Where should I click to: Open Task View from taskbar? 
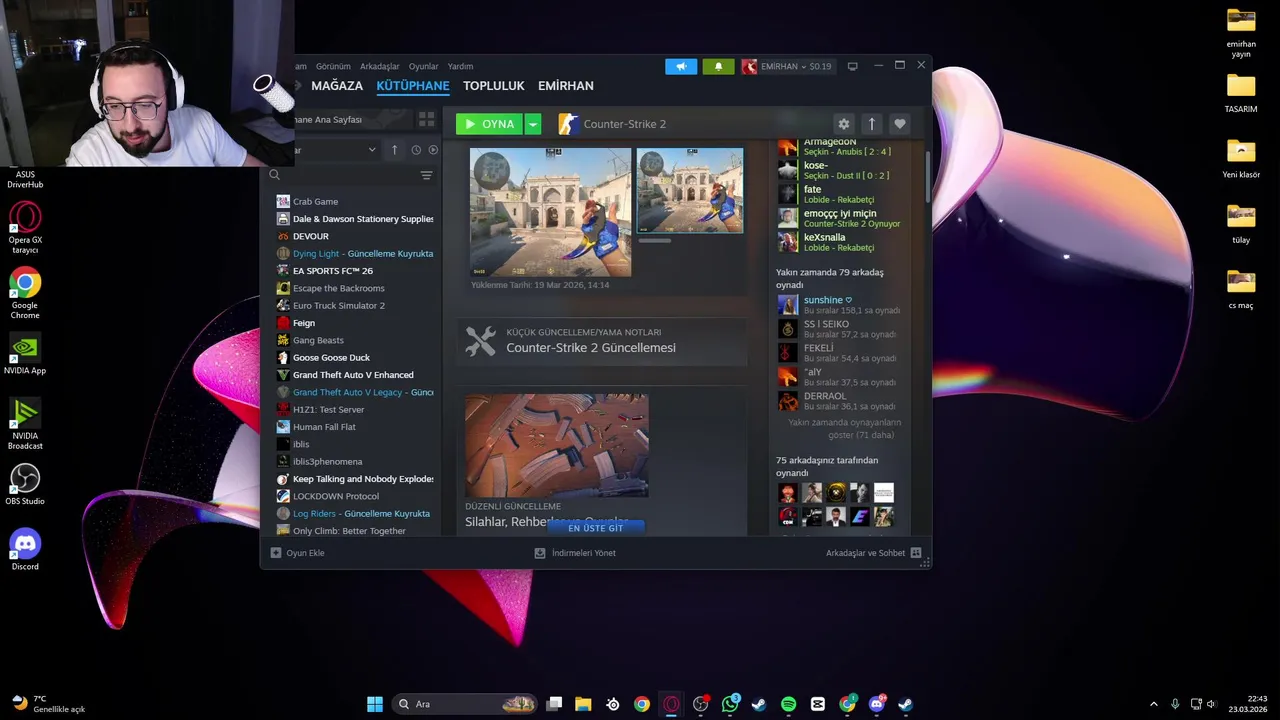pyautogui.click(x=554, y=704)
